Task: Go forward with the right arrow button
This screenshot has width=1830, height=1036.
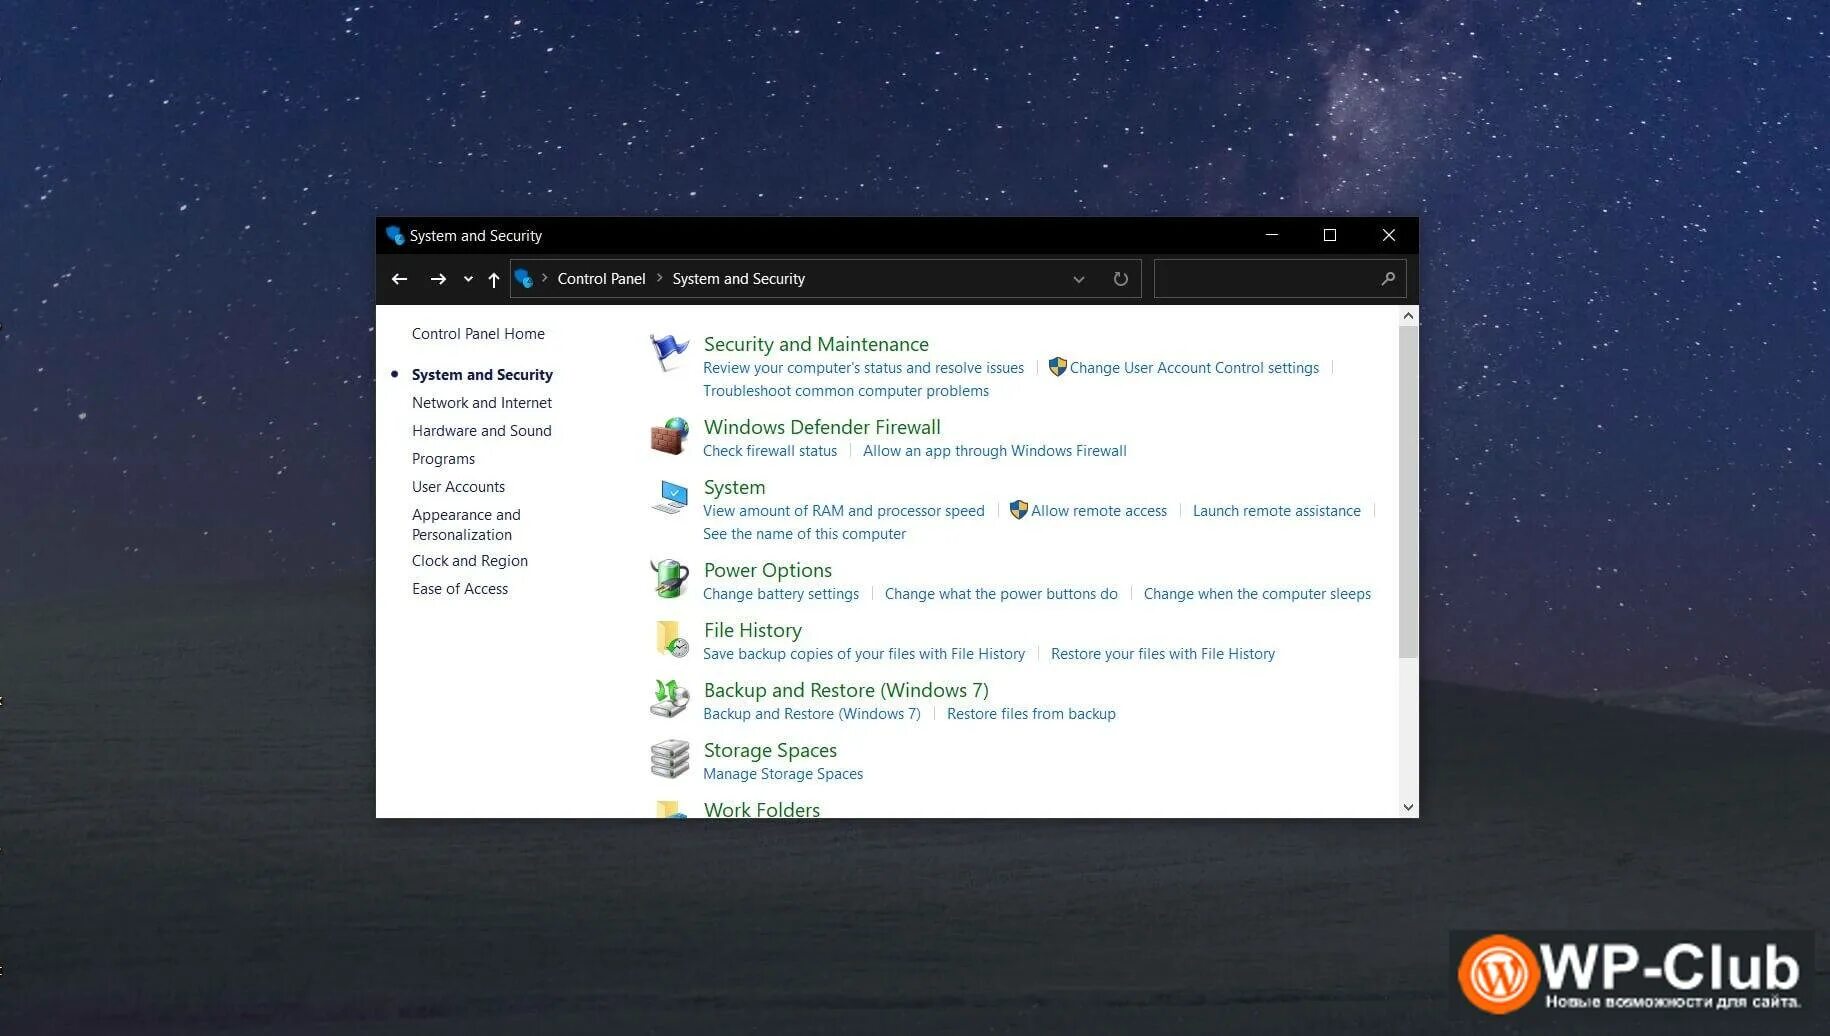Action: 438,279
